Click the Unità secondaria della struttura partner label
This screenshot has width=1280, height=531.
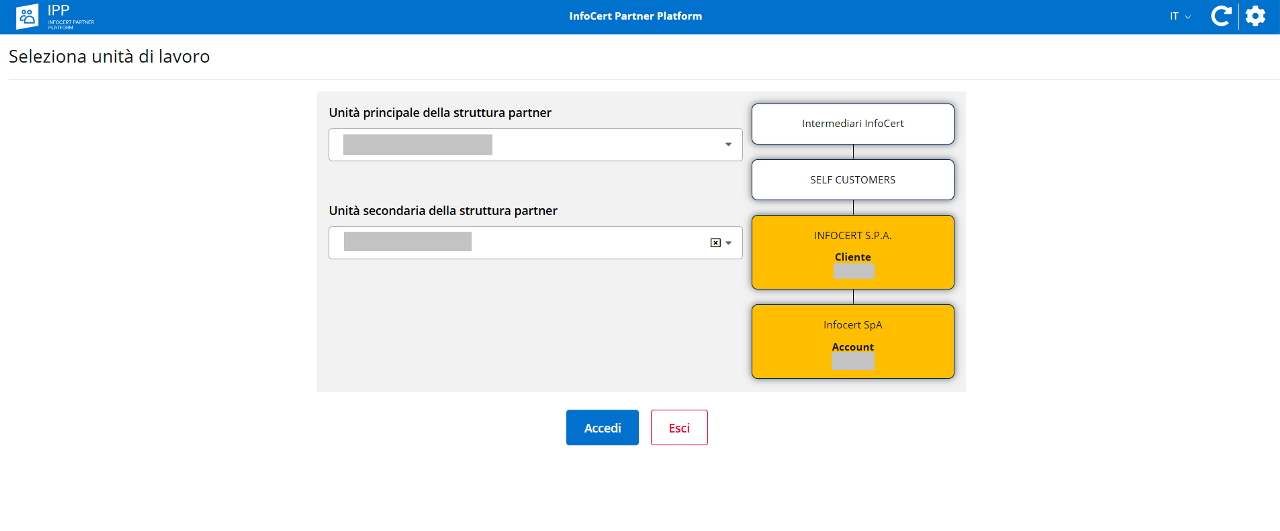tap(443, 211)
